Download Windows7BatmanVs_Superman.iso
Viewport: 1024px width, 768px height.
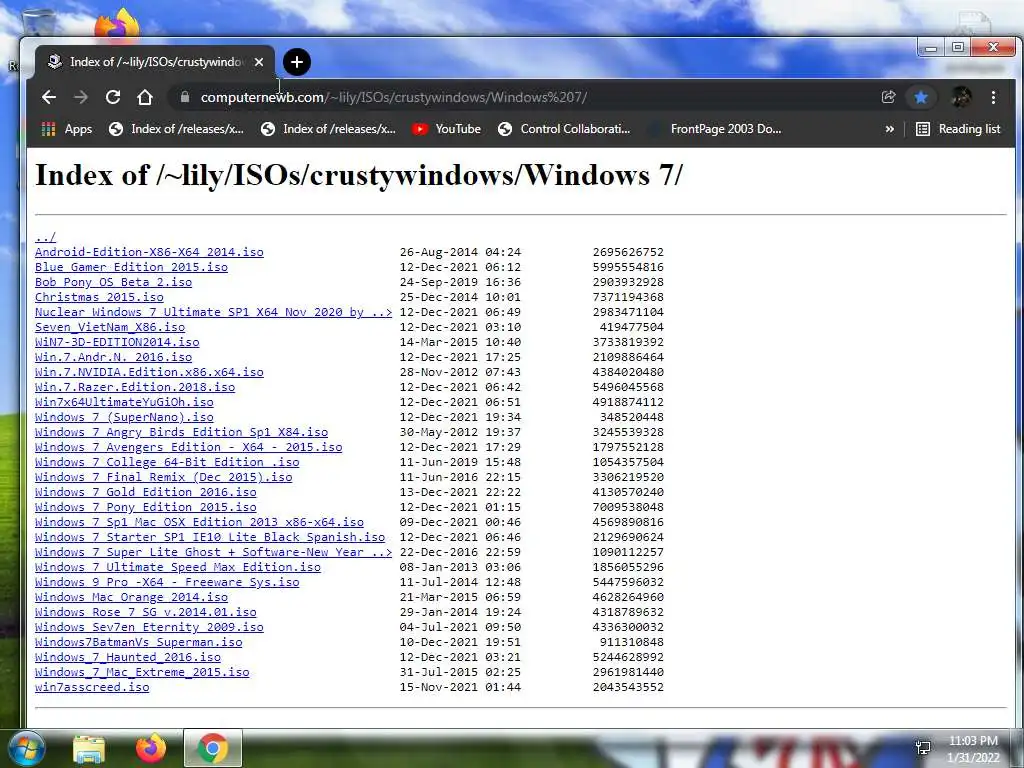(x=138, y=643)
